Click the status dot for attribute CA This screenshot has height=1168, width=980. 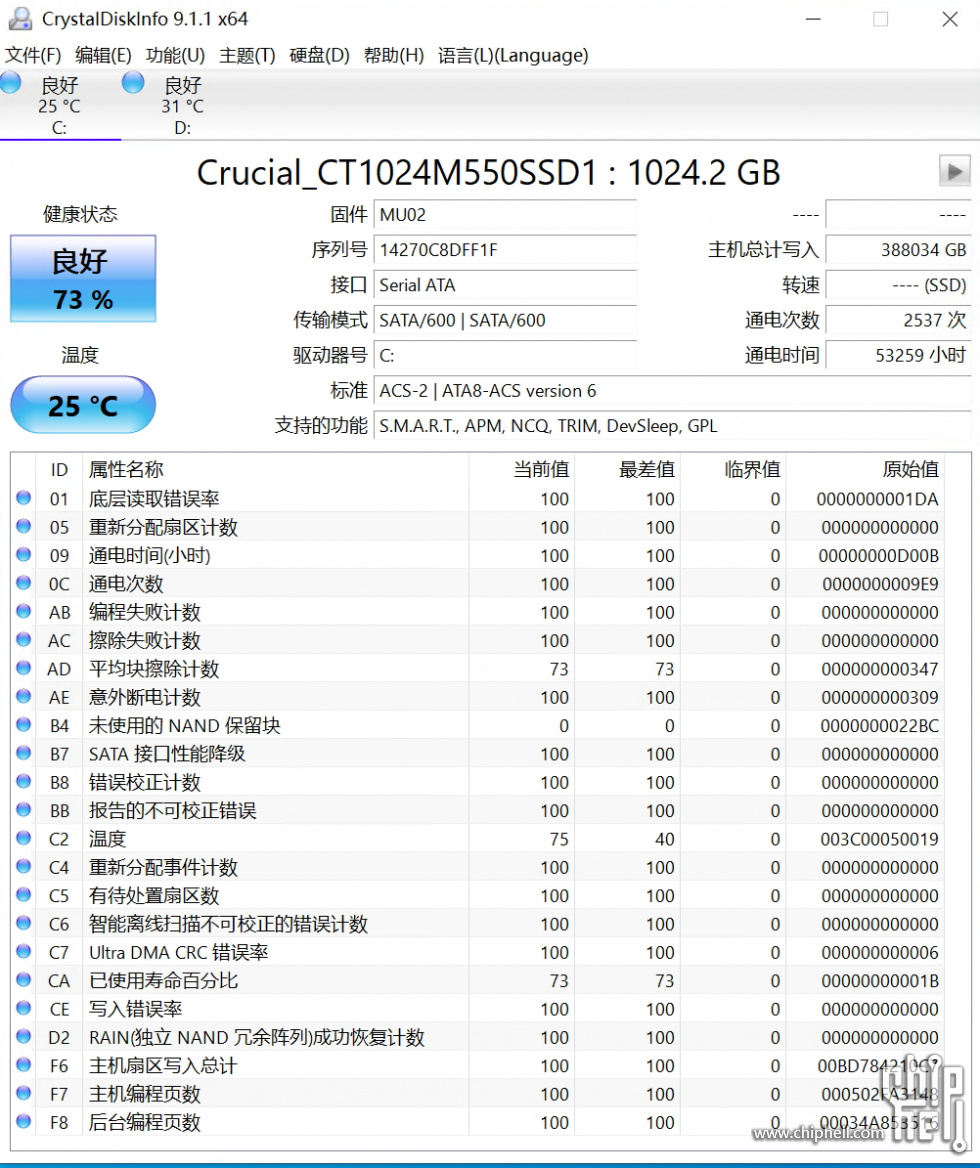[24, 979]
